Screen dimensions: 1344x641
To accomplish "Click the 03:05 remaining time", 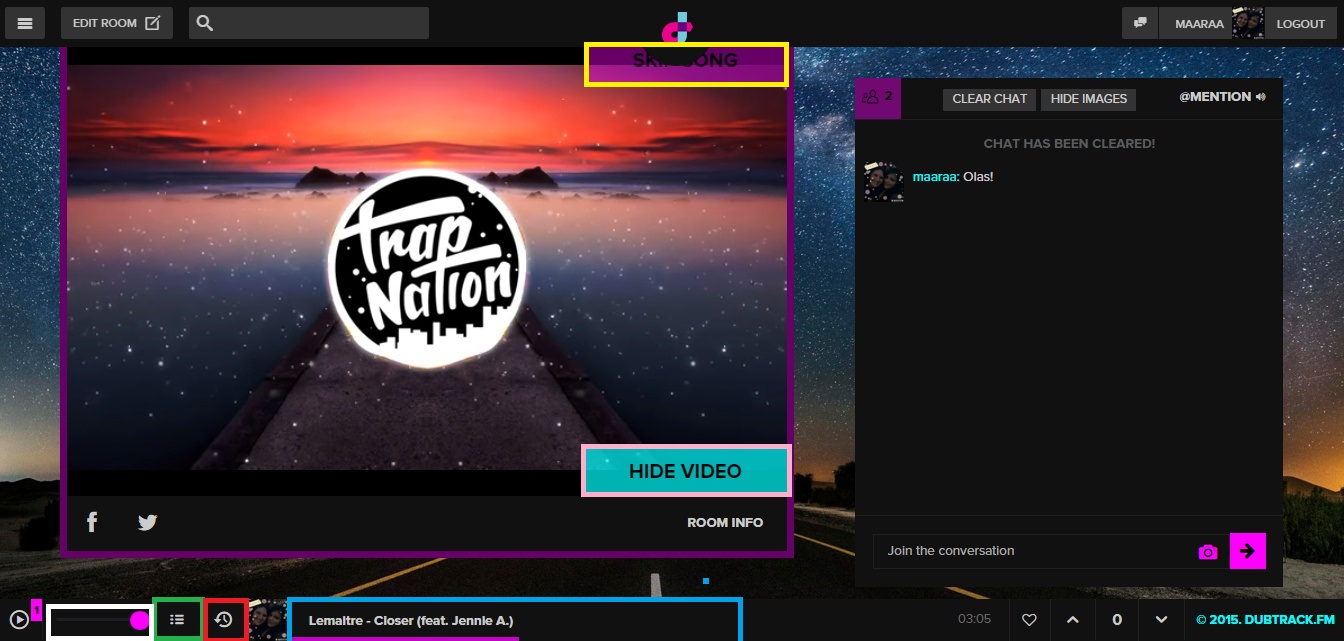I will click(974, 619).
